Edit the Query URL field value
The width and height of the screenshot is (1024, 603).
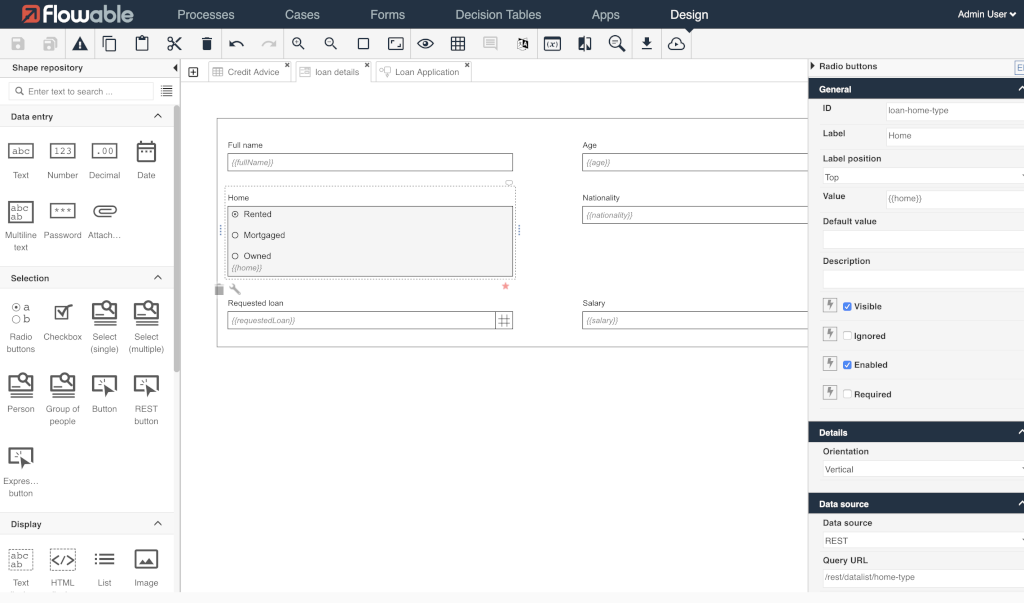click(x=920, y=577)
